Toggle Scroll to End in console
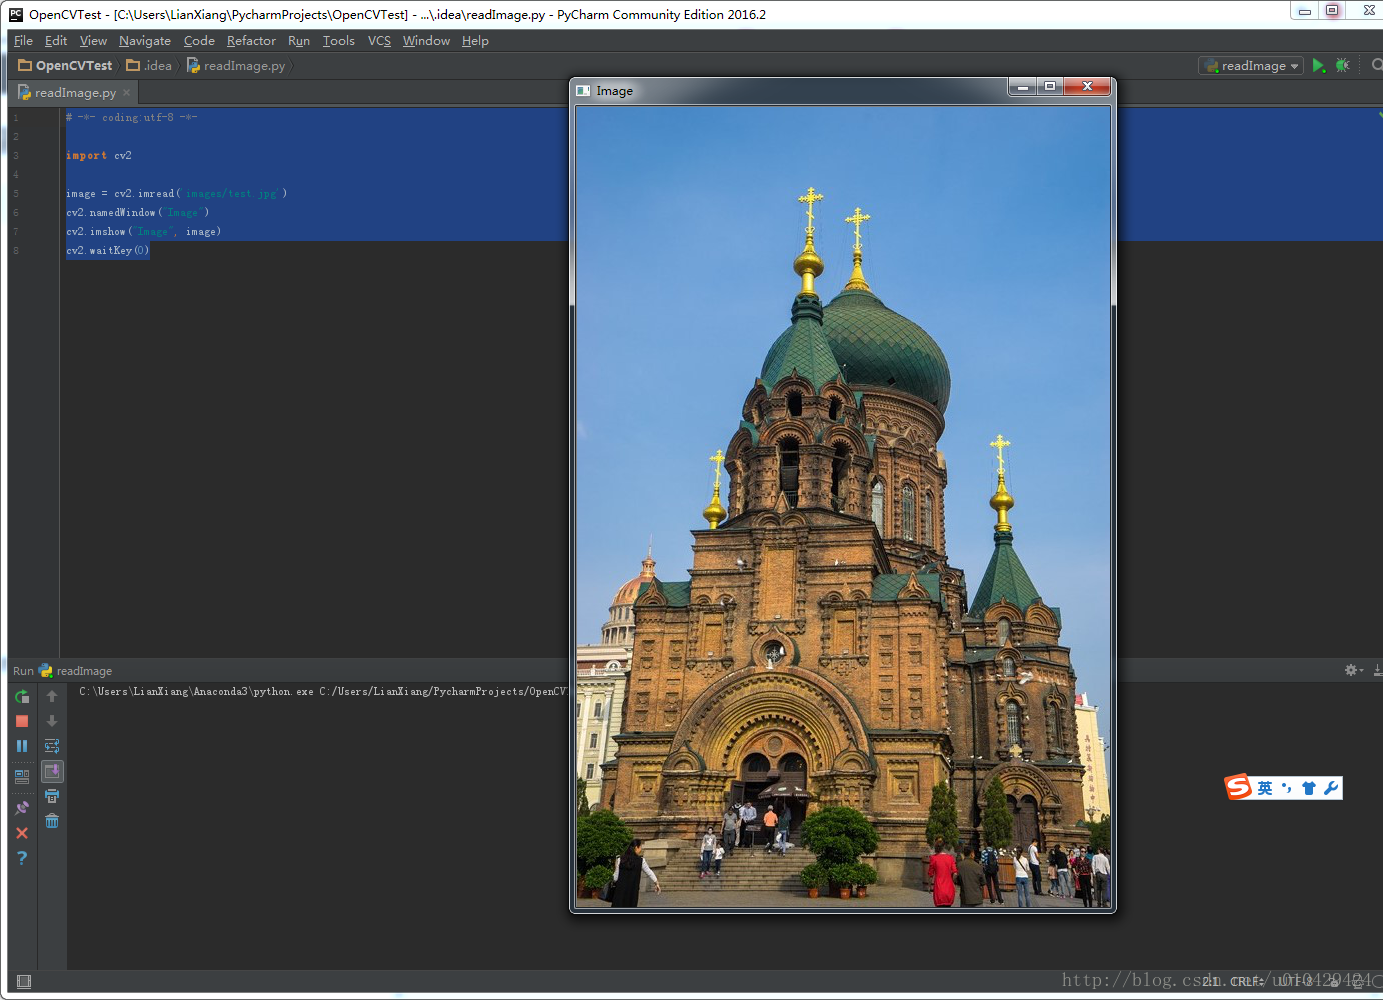Viewport: 1383px width, 1000px height. coord(52,771)
